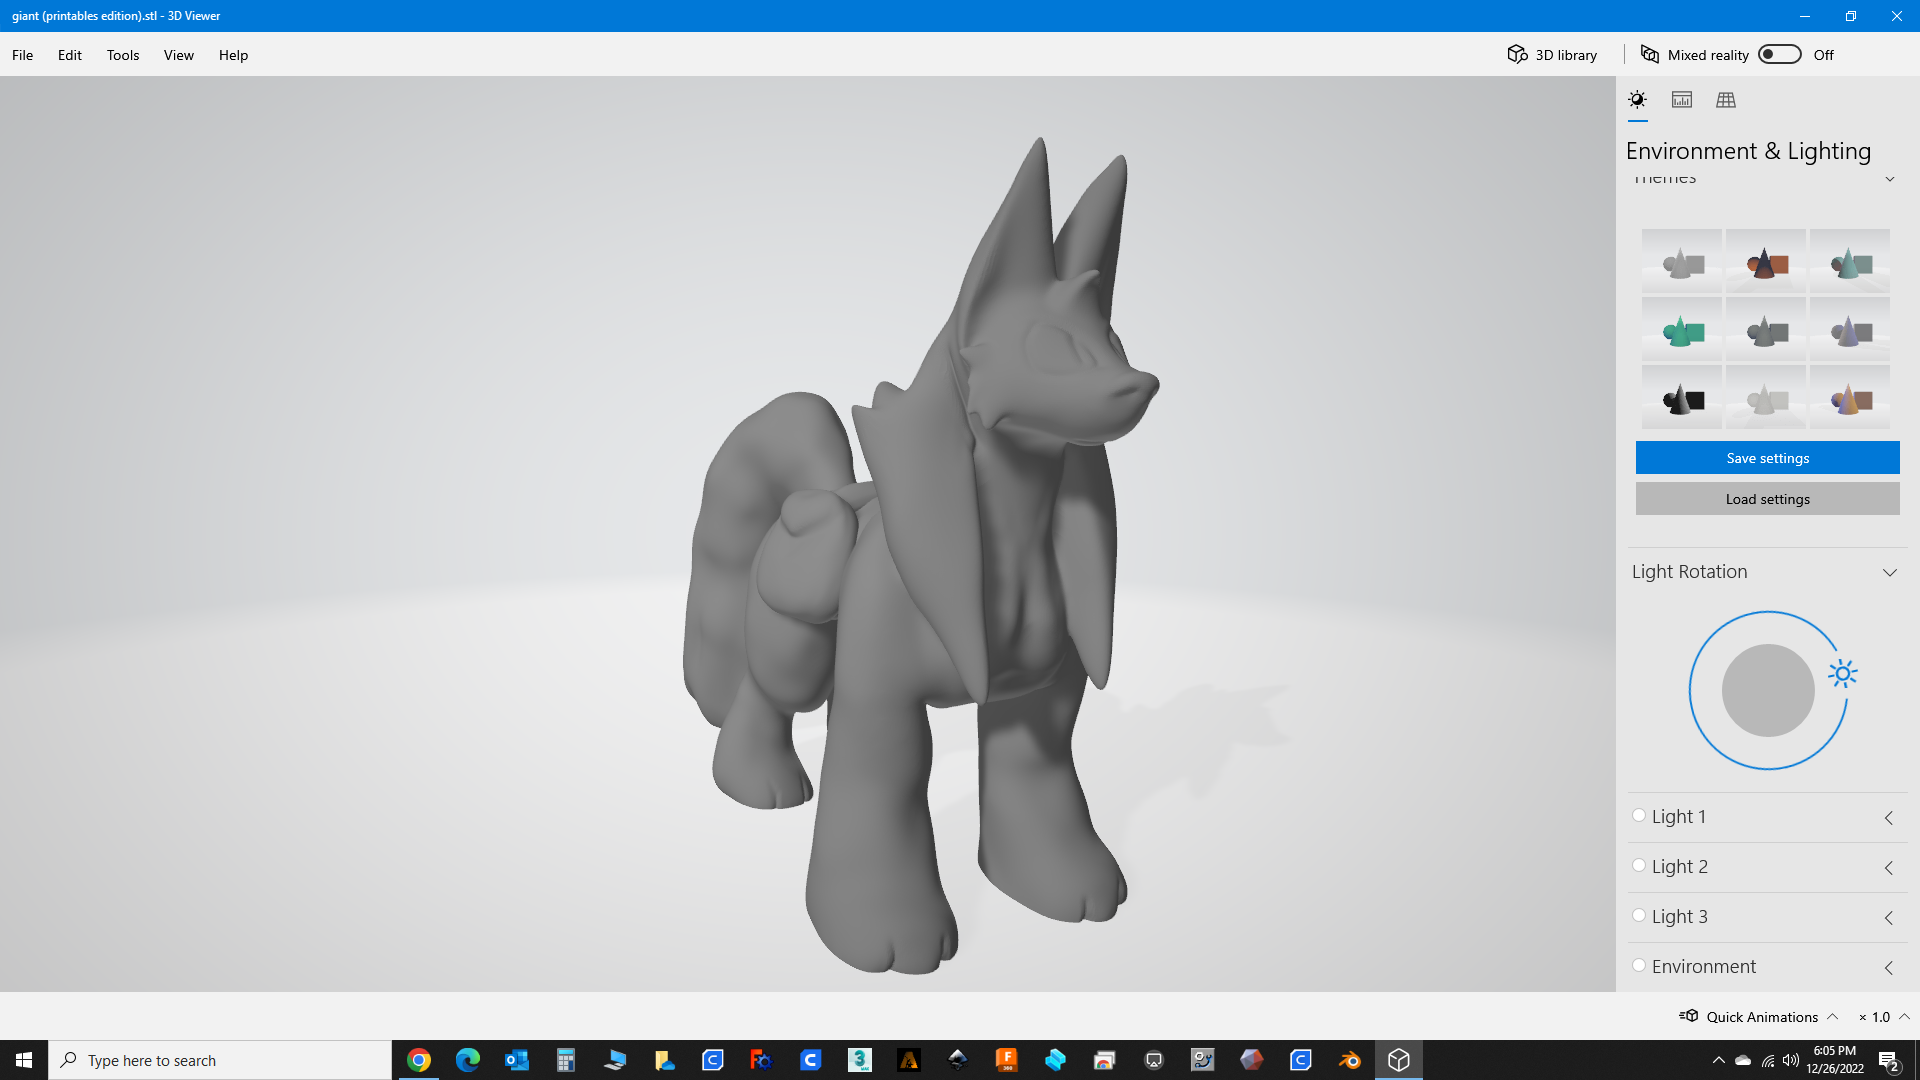The width and height of the screenshot is (1920, 1080).
Task: Open the Help menu
Action: pyautogui.click(x=233, y=55)
